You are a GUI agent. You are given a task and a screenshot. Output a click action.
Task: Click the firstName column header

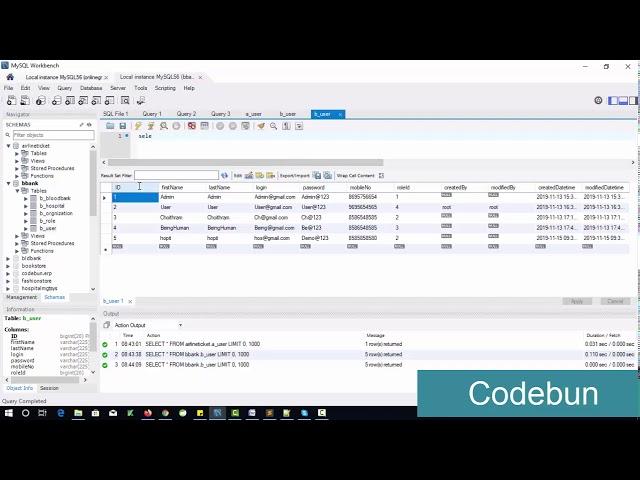click(172, 187)
